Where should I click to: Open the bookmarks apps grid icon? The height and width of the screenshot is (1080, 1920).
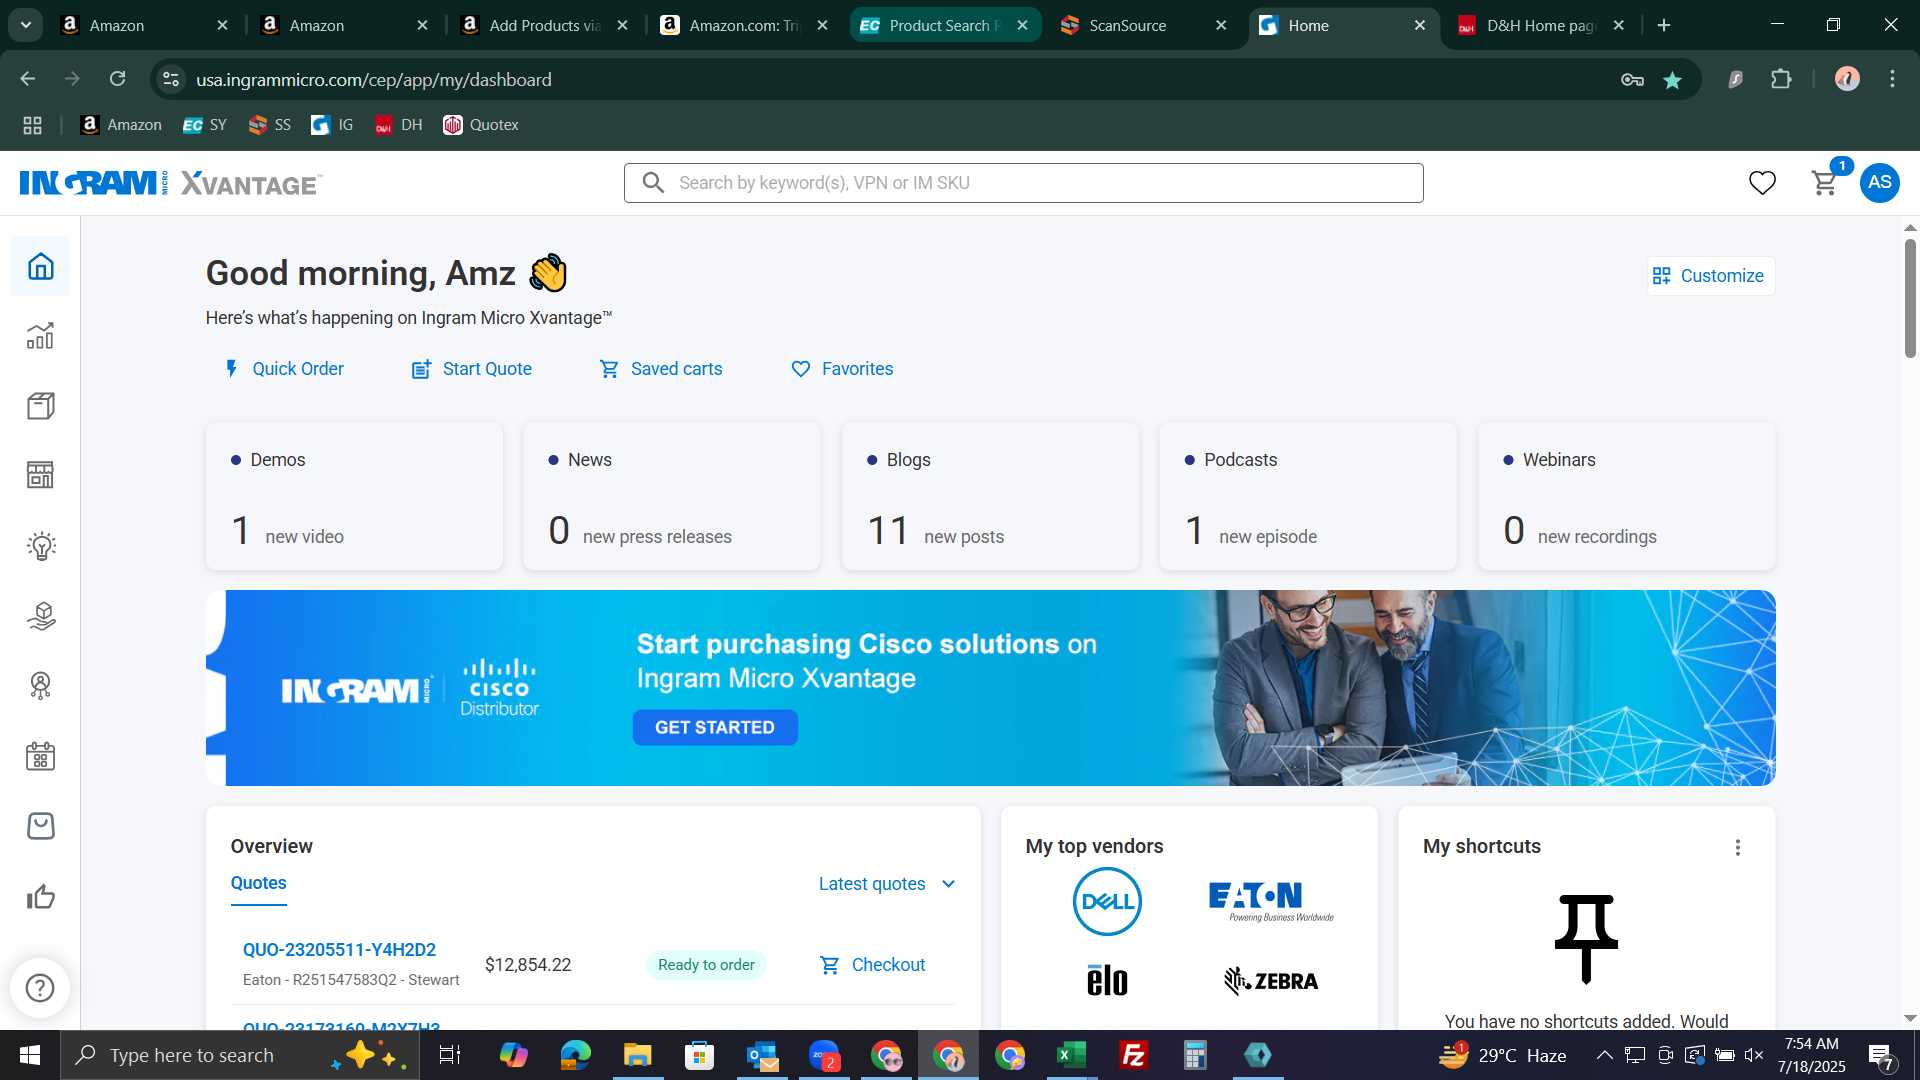(33, 125)
